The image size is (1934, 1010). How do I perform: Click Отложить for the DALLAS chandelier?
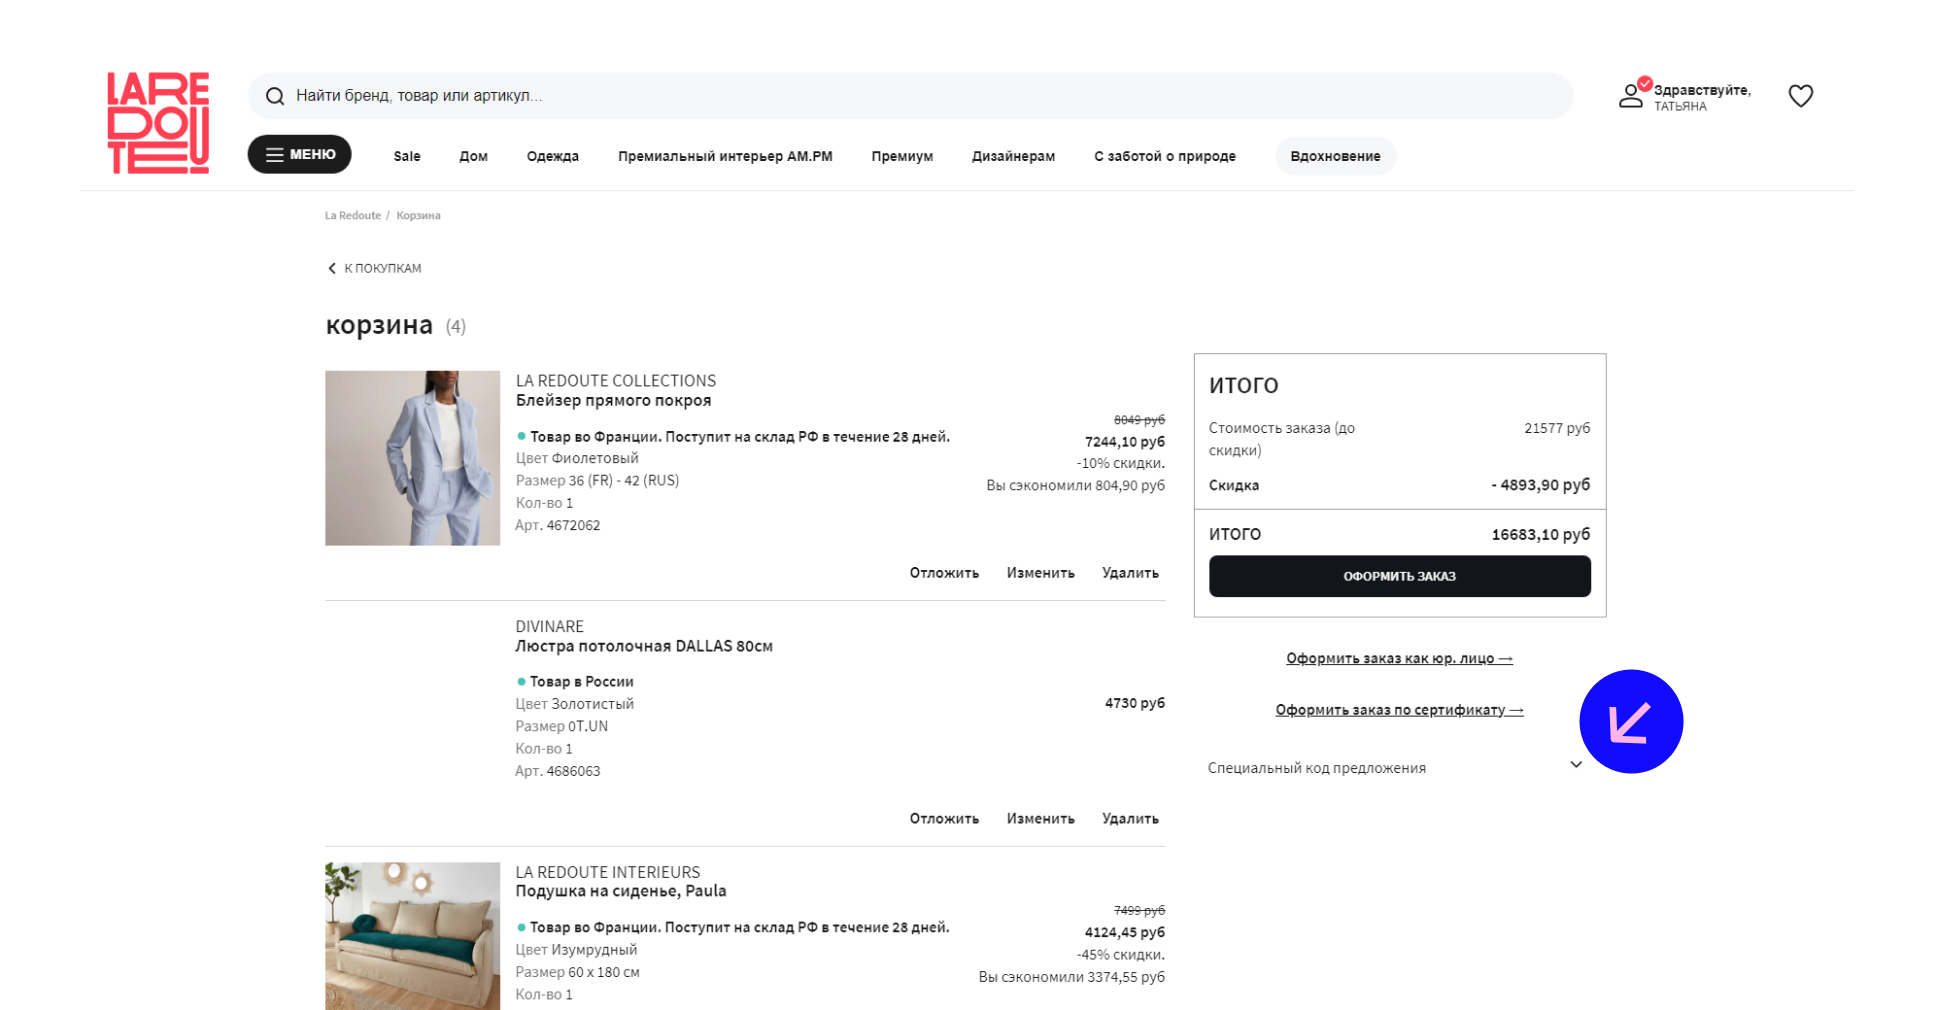[944, 818]
